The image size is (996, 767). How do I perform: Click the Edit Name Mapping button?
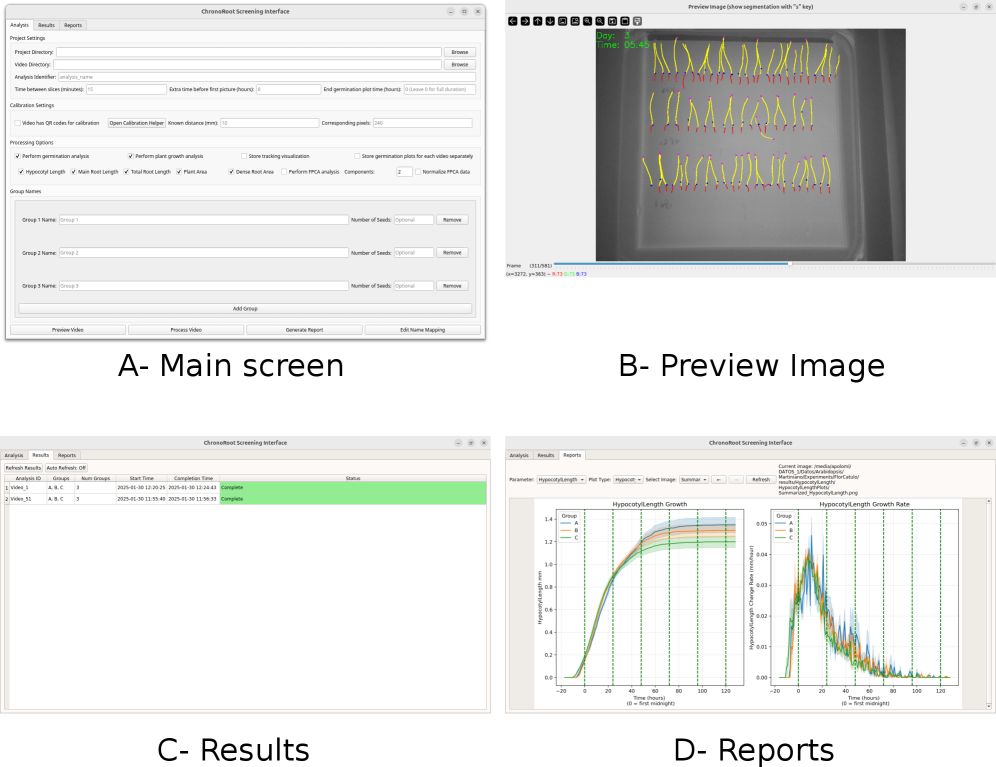point(422,330)
